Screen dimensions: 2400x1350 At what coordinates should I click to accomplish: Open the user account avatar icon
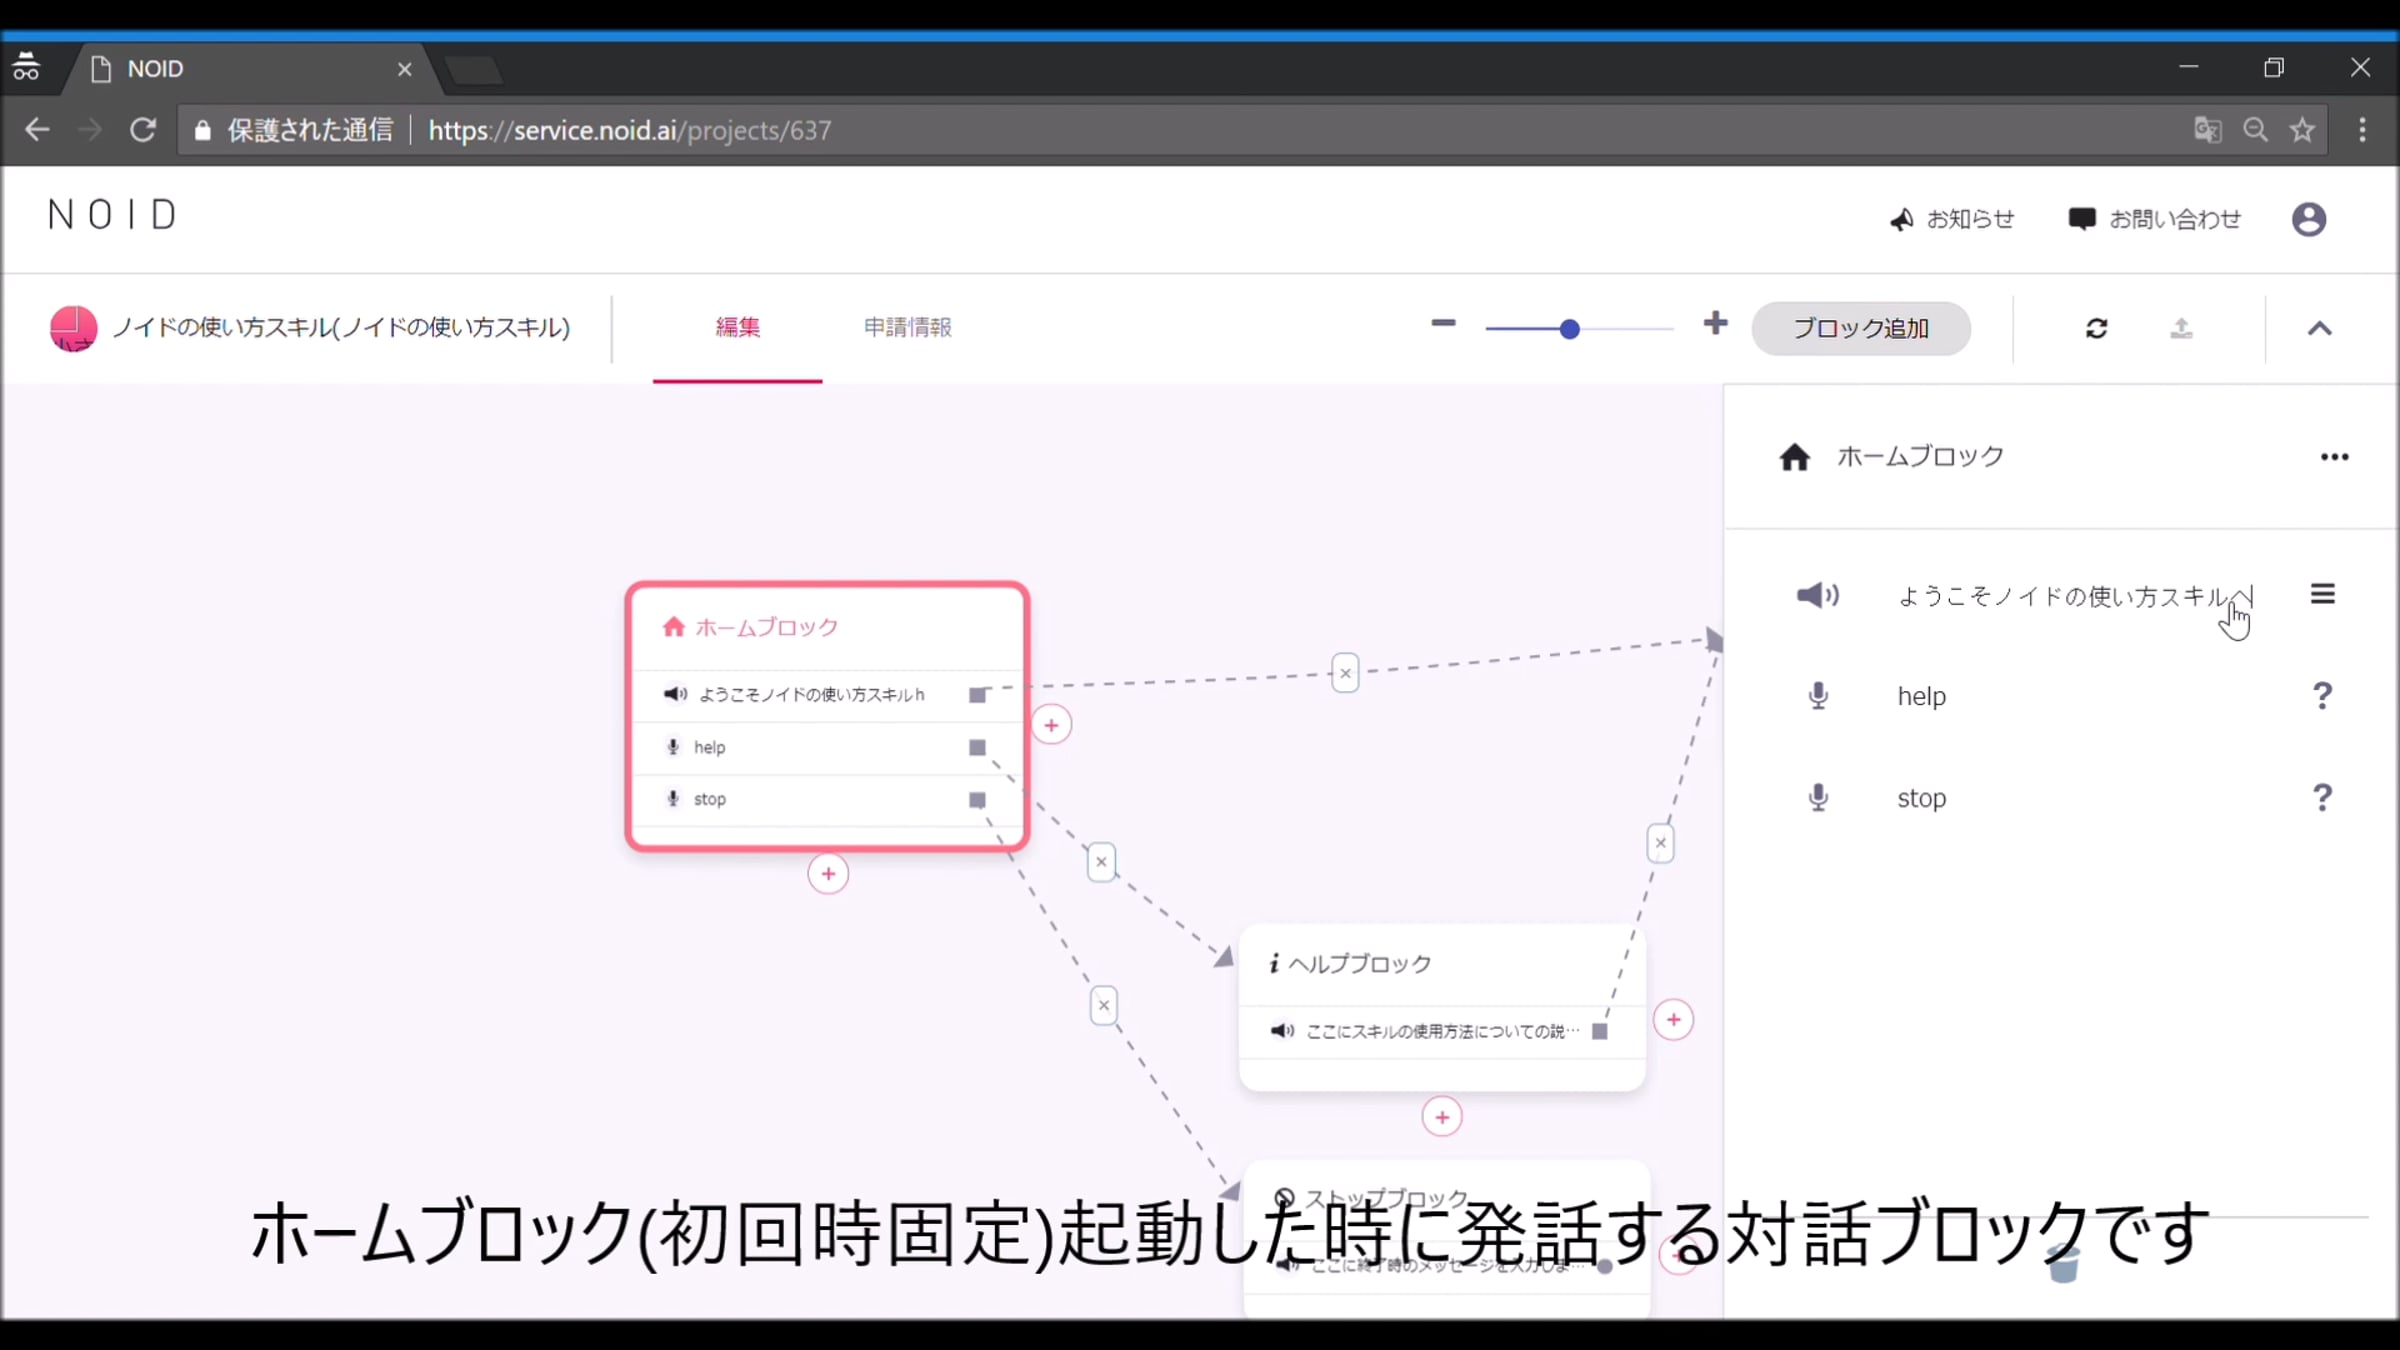[x=2308, y=219]
